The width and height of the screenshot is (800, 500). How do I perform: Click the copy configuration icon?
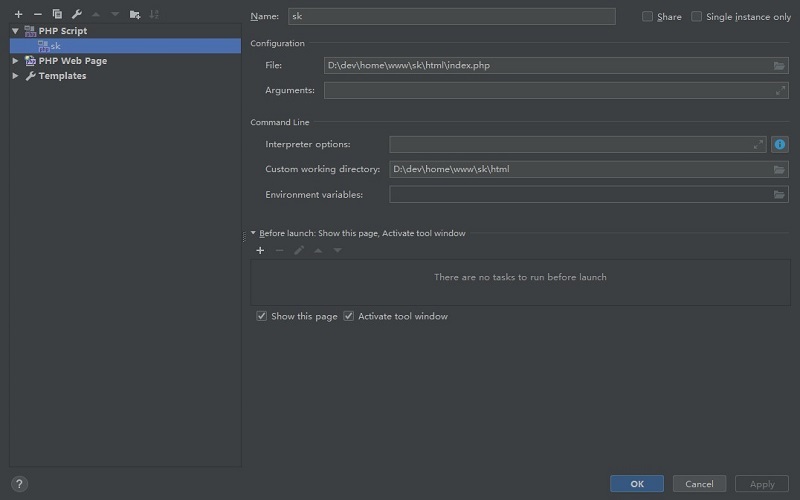[x=57, y=15]
